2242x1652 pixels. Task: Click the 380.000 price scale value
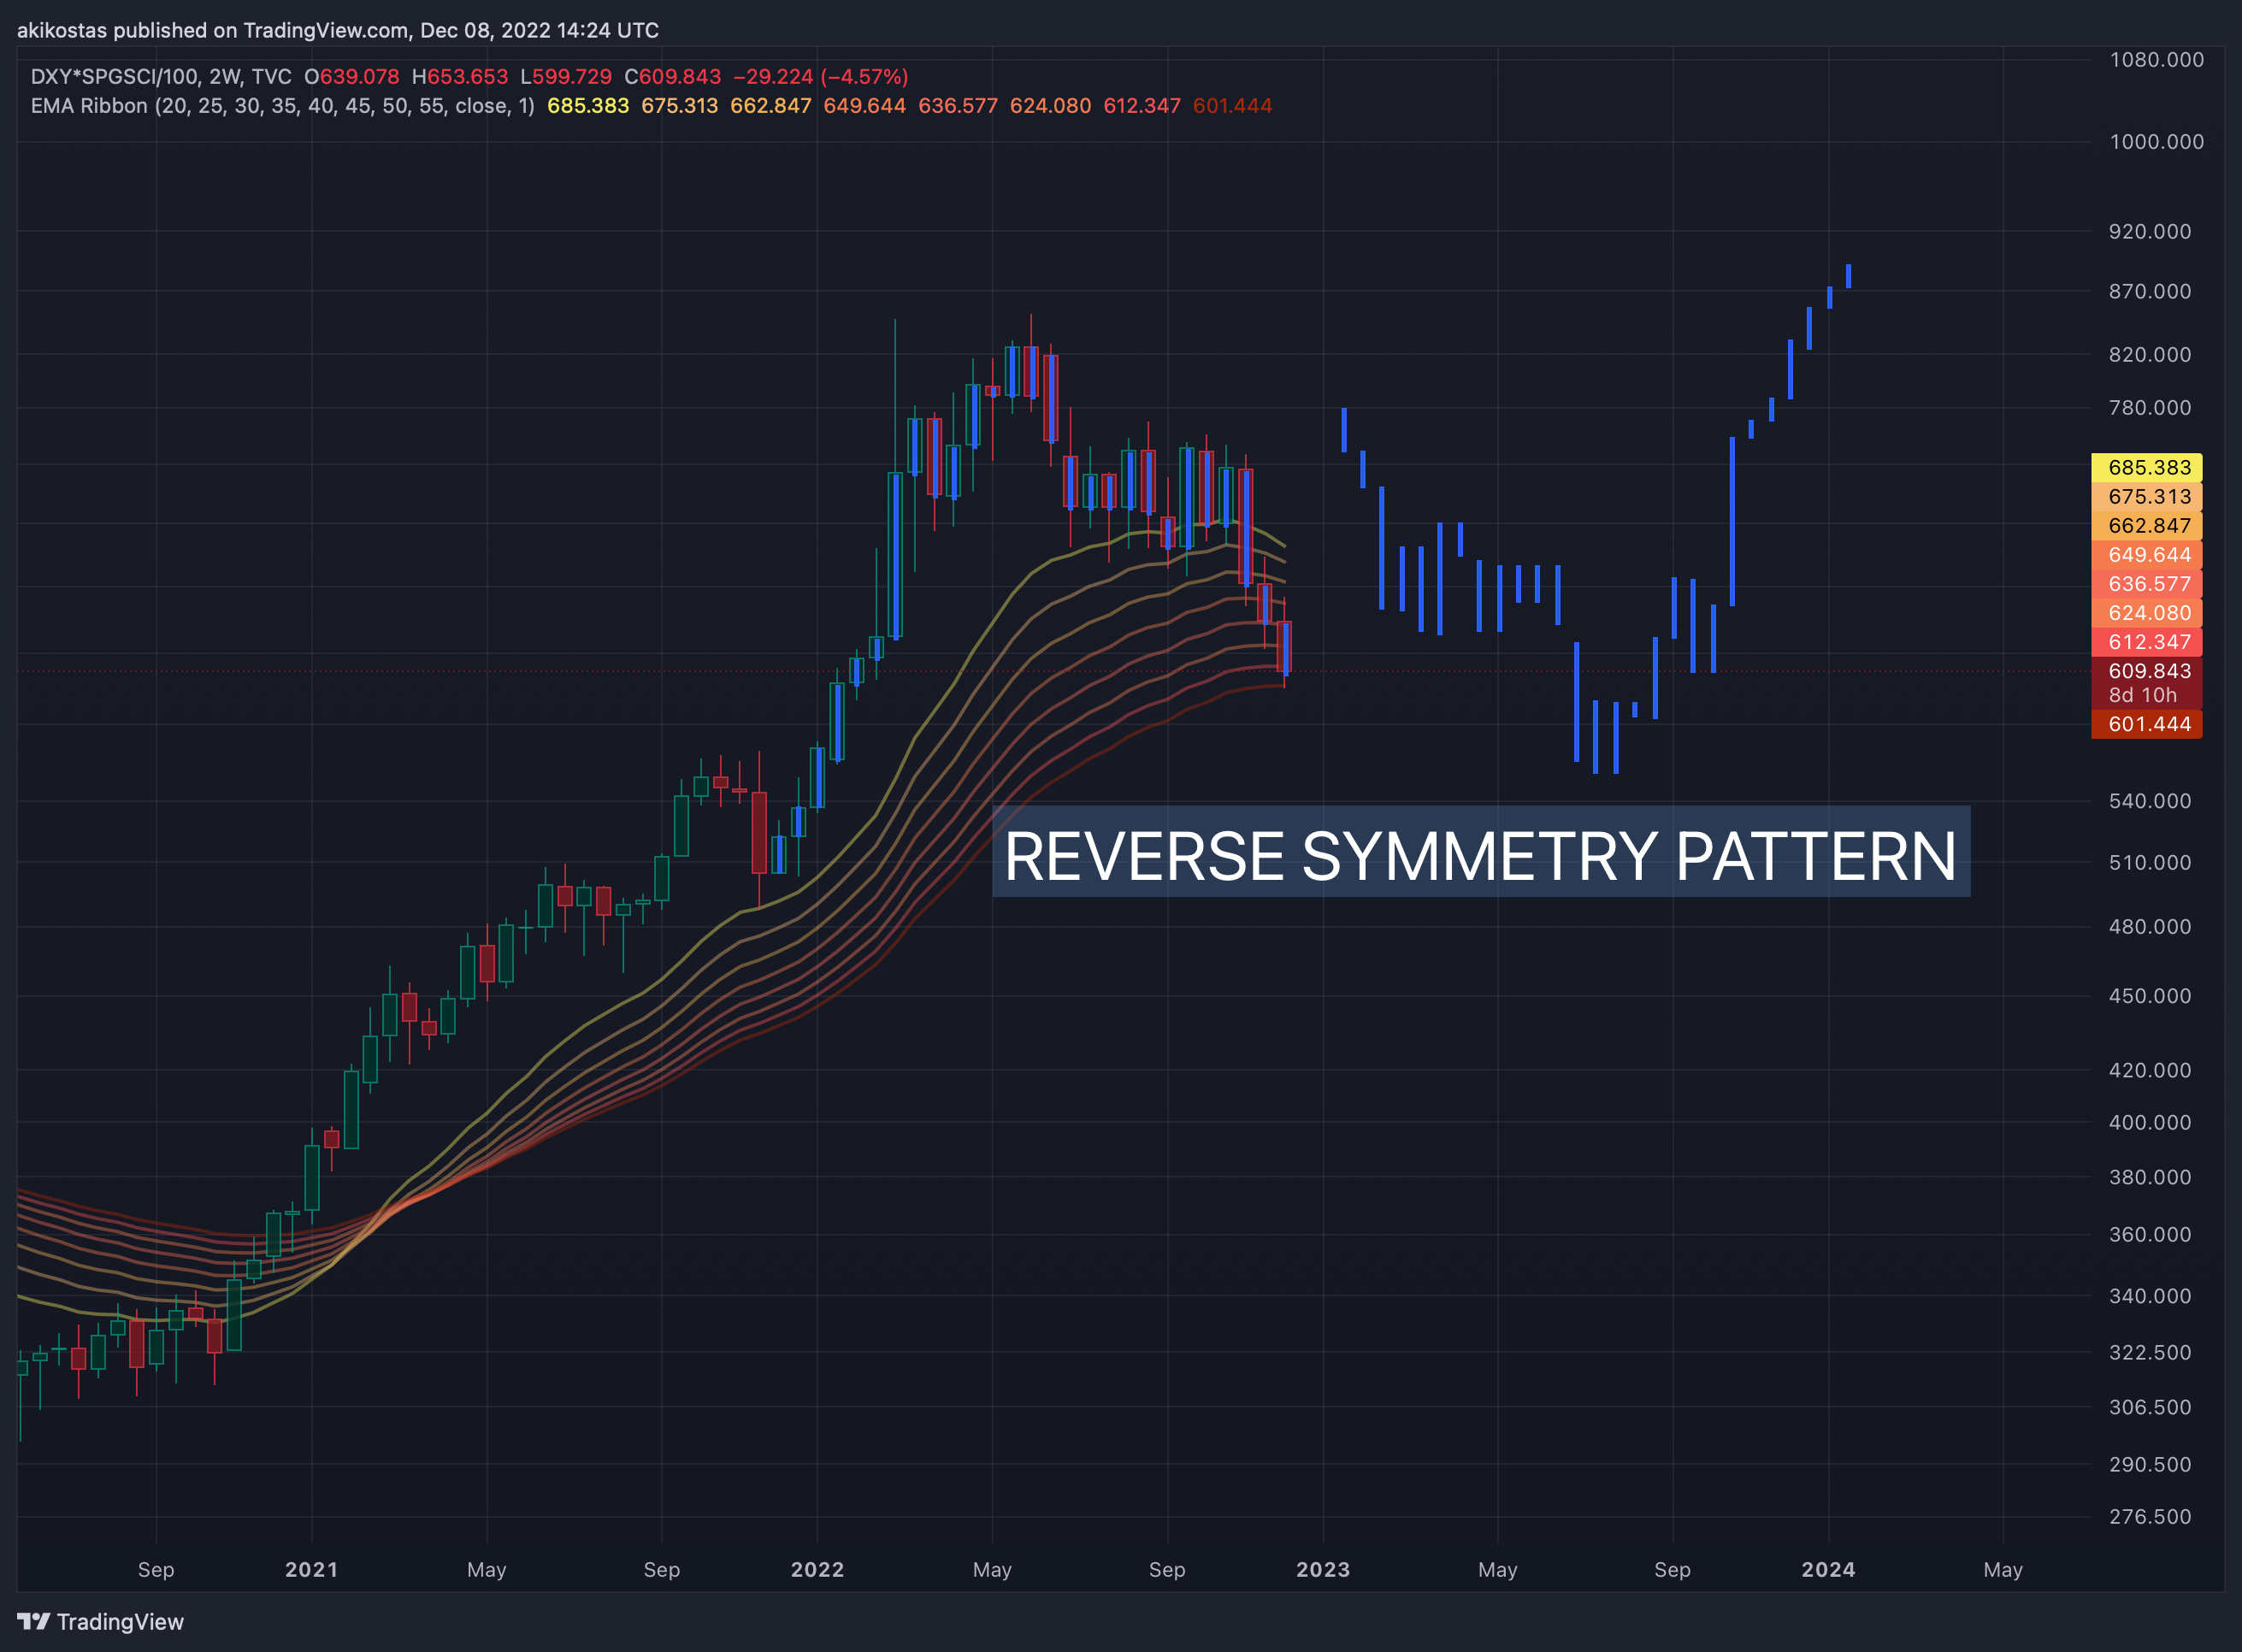2149,1177
